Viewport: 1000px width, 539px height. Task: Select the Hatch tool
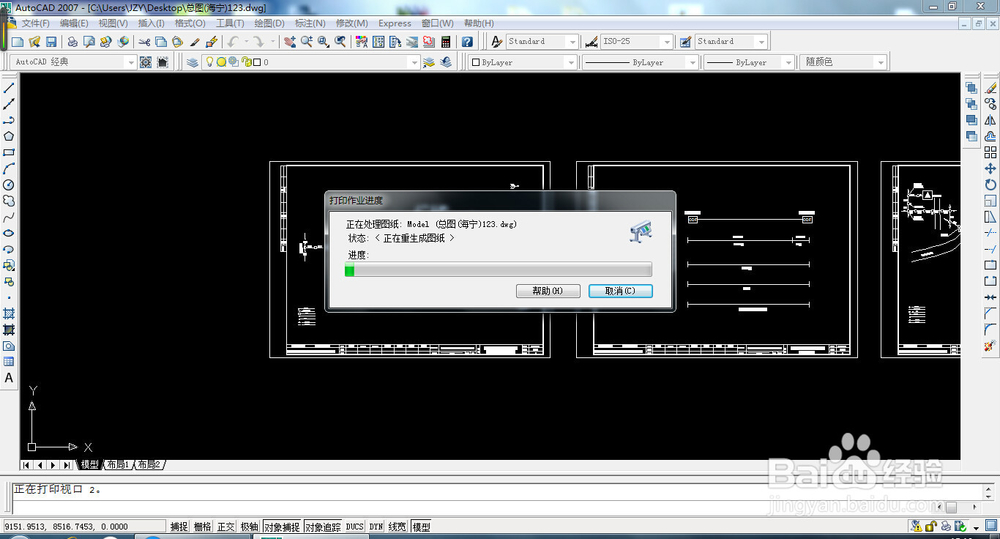pos(9,313)
